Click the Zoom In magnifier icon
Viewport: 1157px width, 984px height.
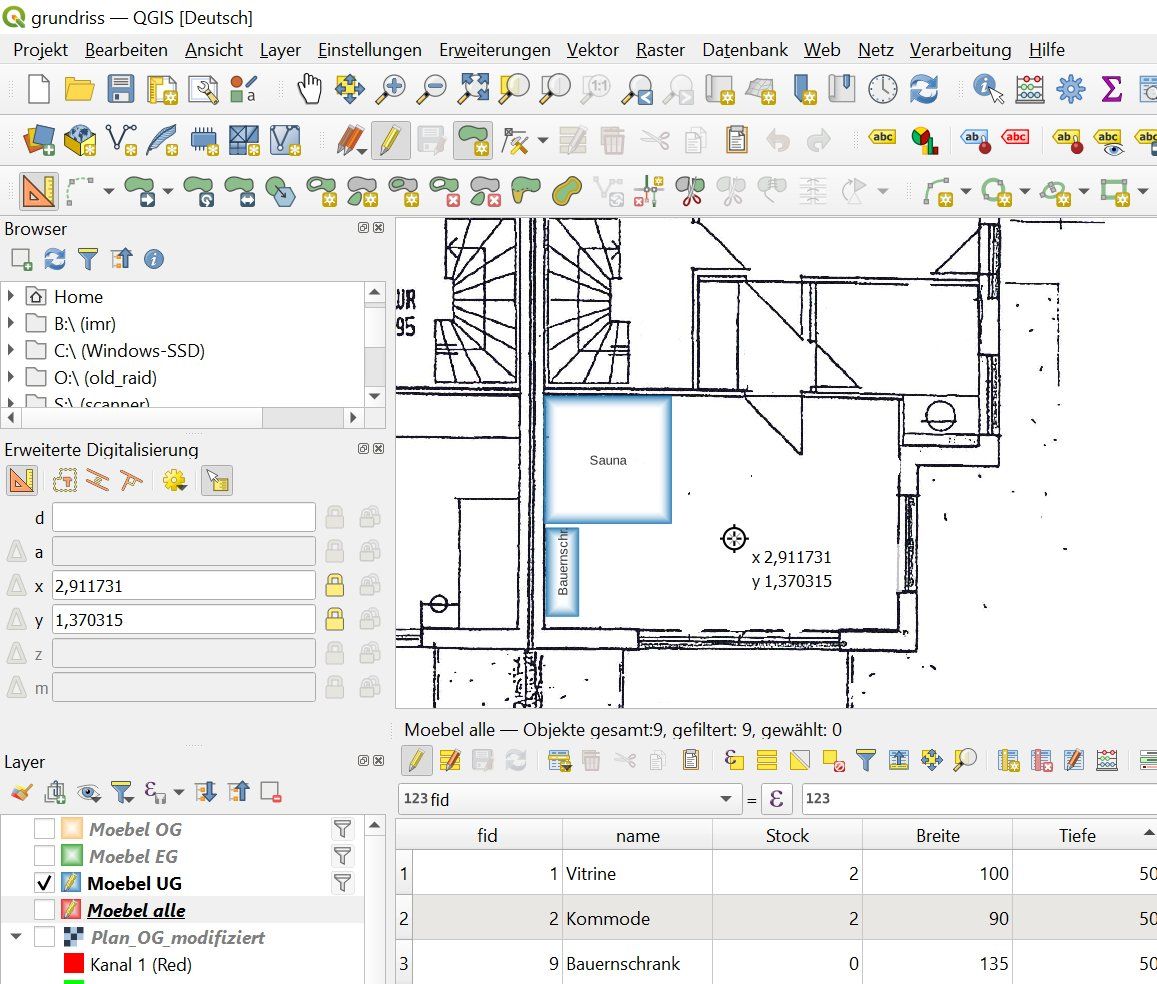coord(391,90)
